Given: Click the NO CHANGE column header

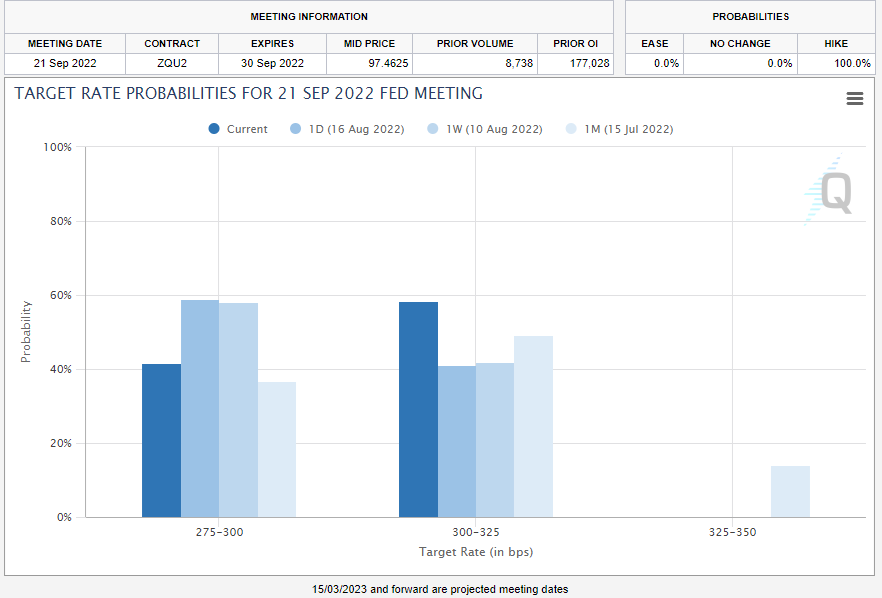Looking at the screenshot, I should click(740, 43).
